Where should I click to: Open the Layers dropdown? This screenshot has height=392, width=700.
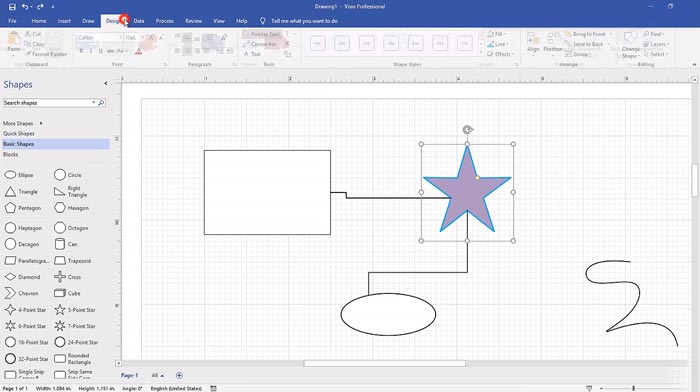(x=655, y=44)
